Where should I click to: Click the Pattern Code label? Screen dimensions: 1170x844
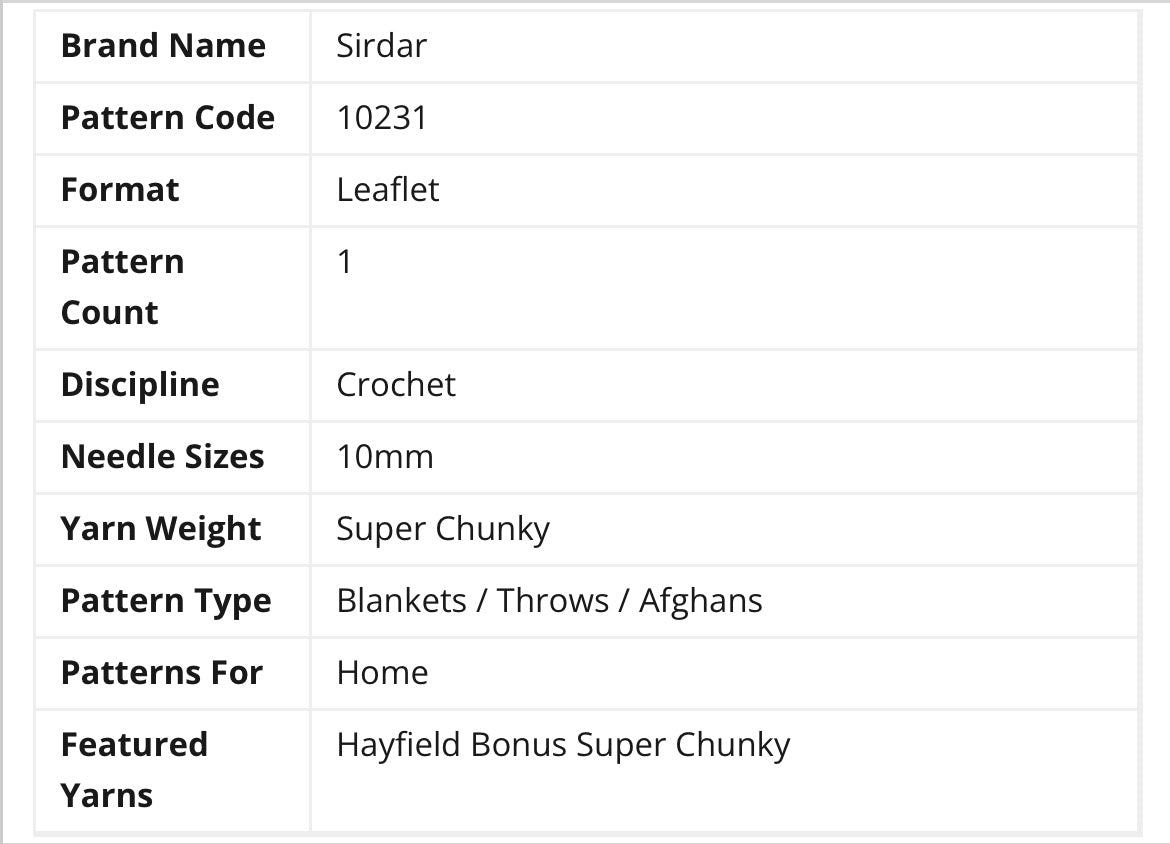(x=167, y=118)
